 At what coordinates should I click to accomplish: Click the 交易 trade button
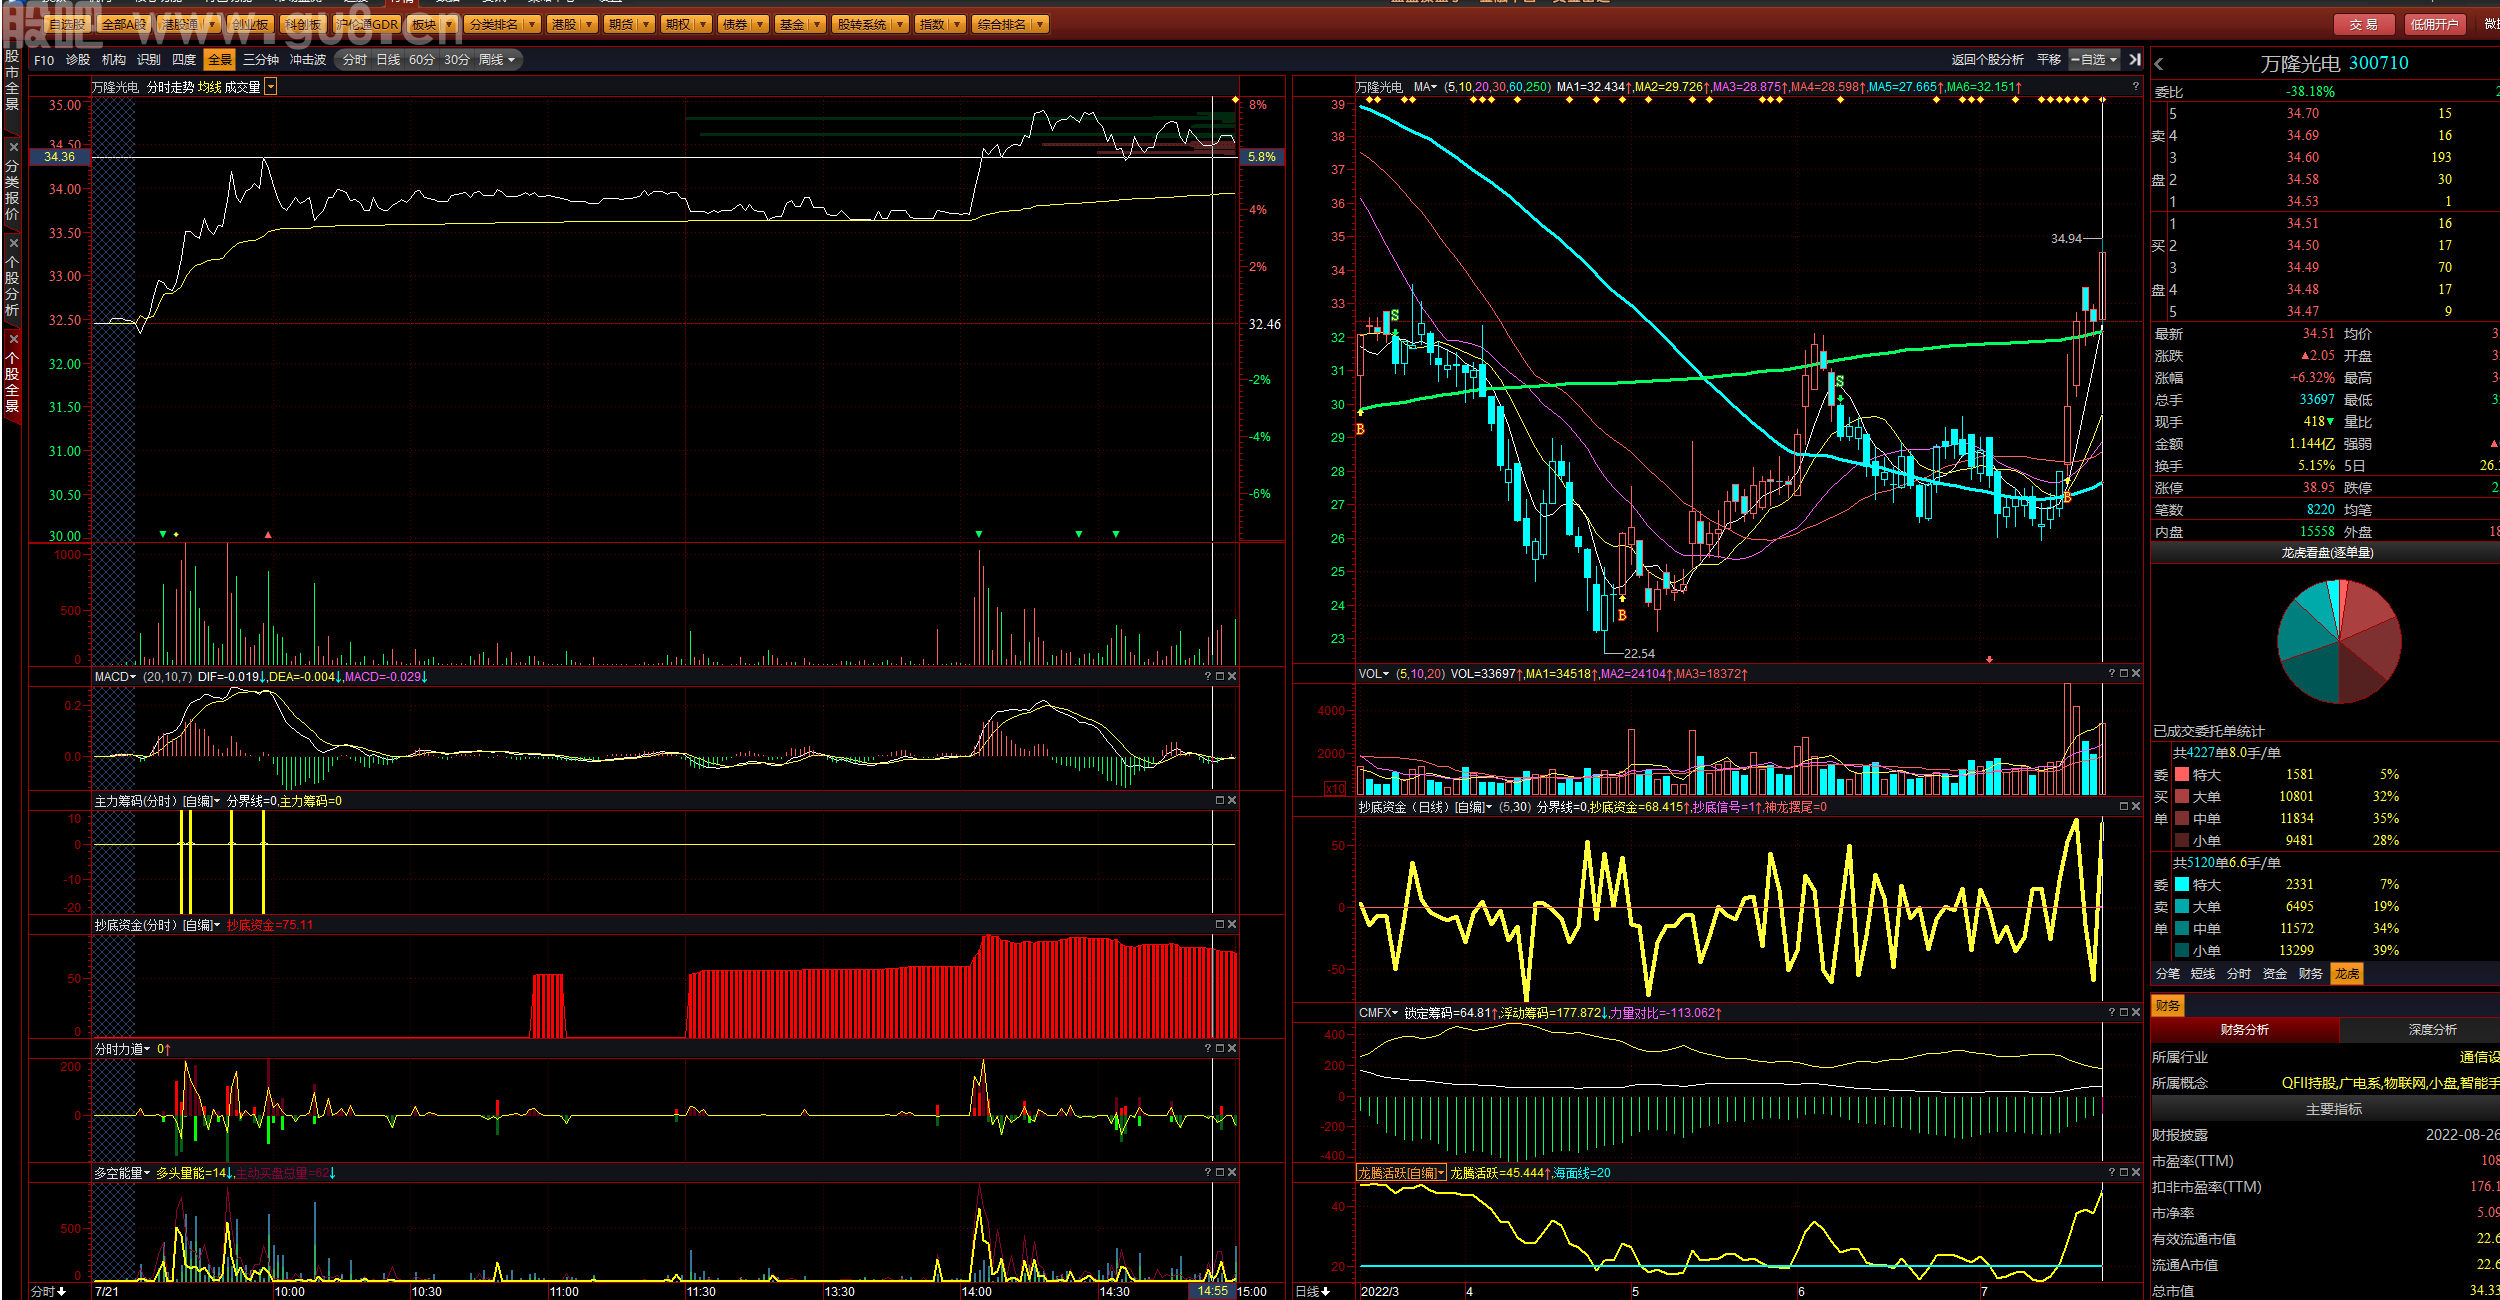pyautogui.click(x=2364, y=24)
